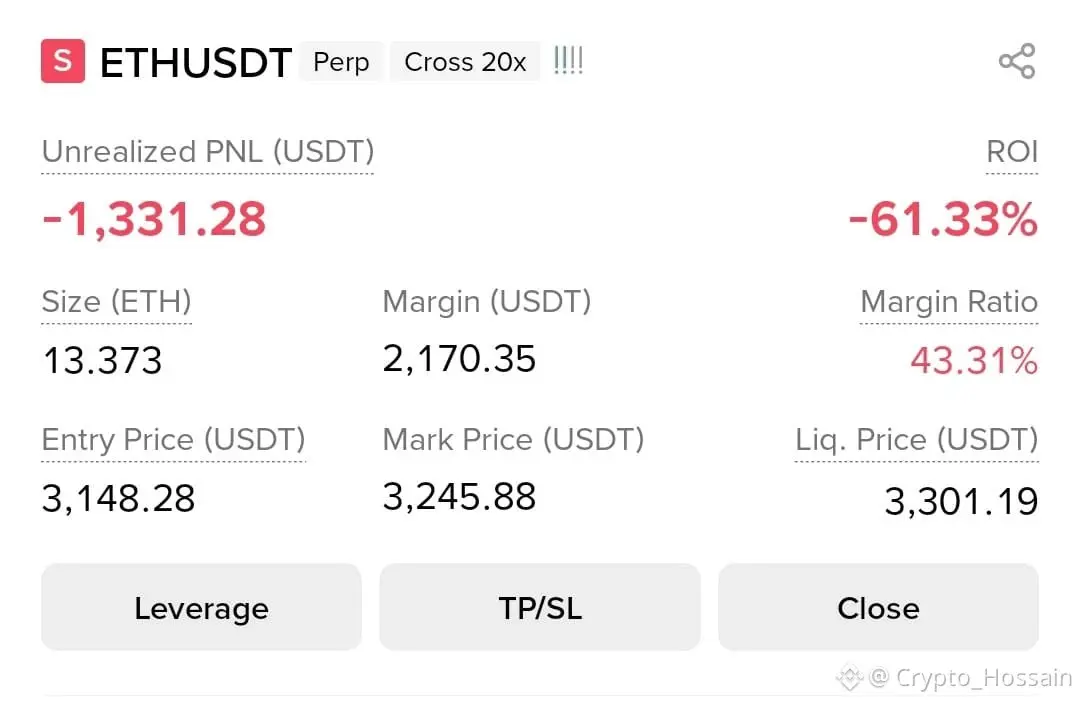The width and height of the screenshot is (1080, 702).
Task: Open the Cross 20x margin mode tag
Action: coord(465,62)
